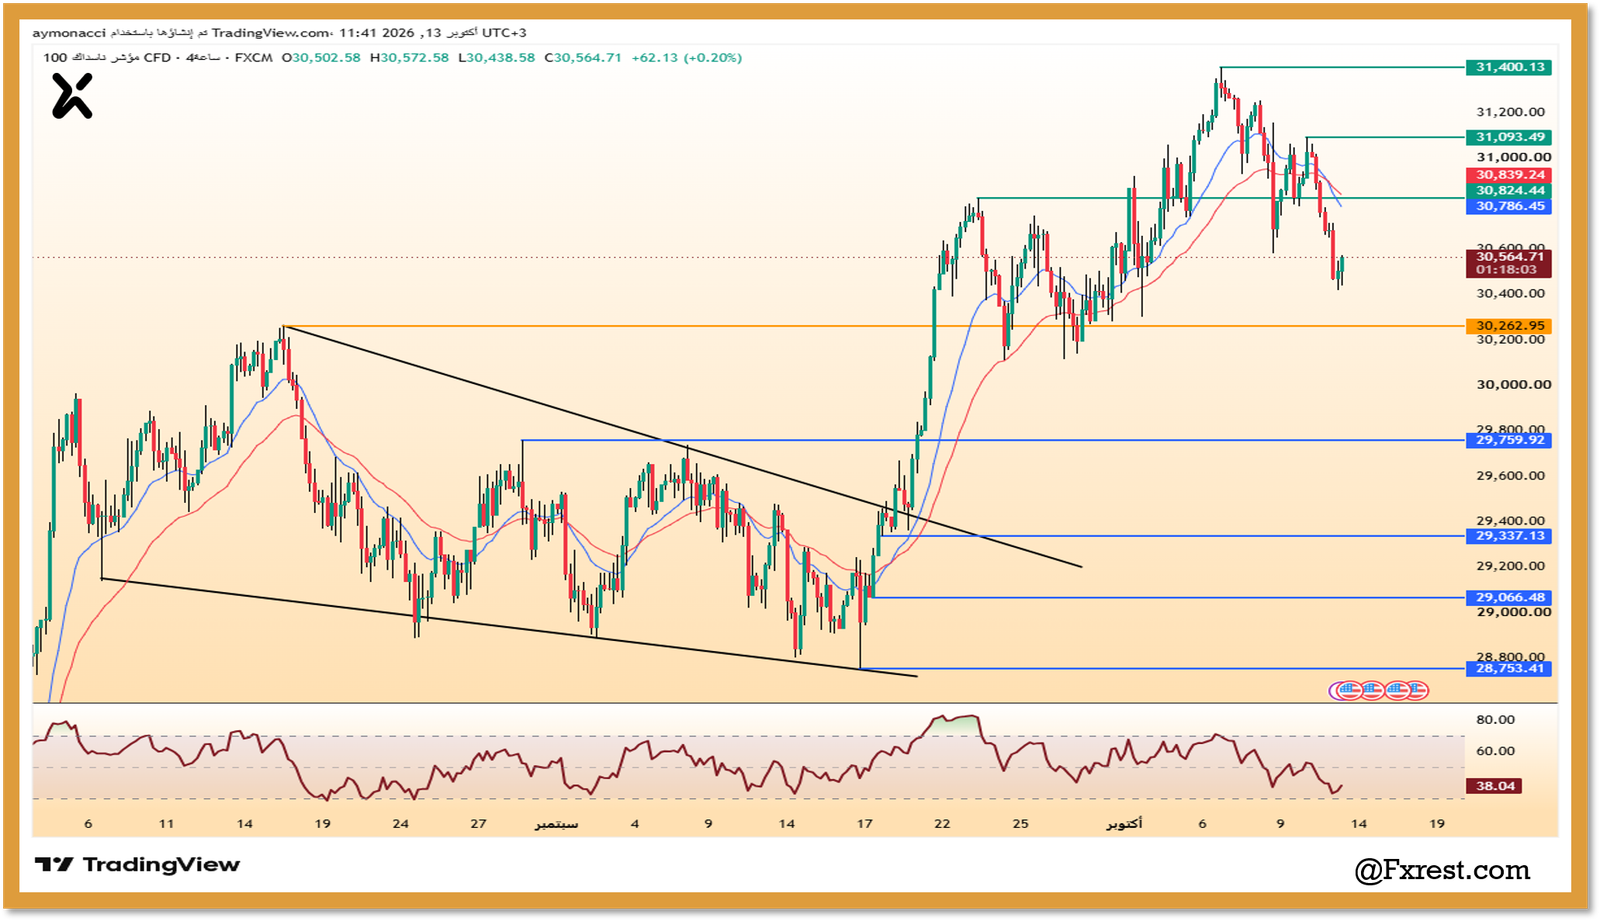This screenshot has width=1600, height=921.
Task: Click the aymonacci username in the header
Action: [x=69, y=33]
